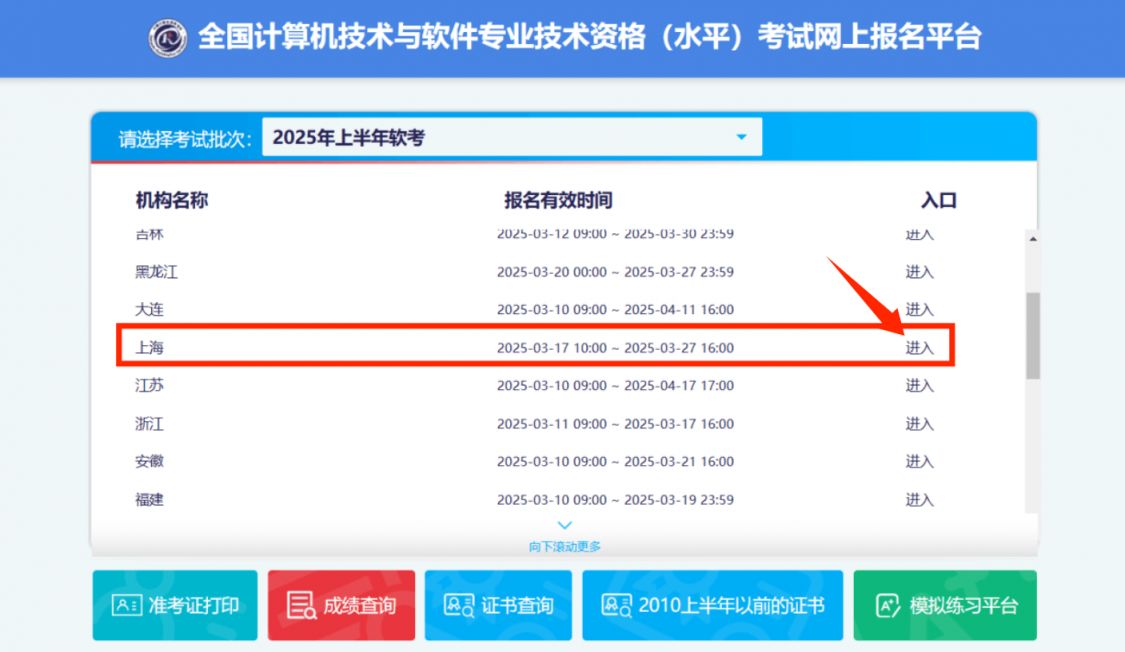Click the 请选择考试批次 label
The image size is (1125, 652).
pos(184,138)
